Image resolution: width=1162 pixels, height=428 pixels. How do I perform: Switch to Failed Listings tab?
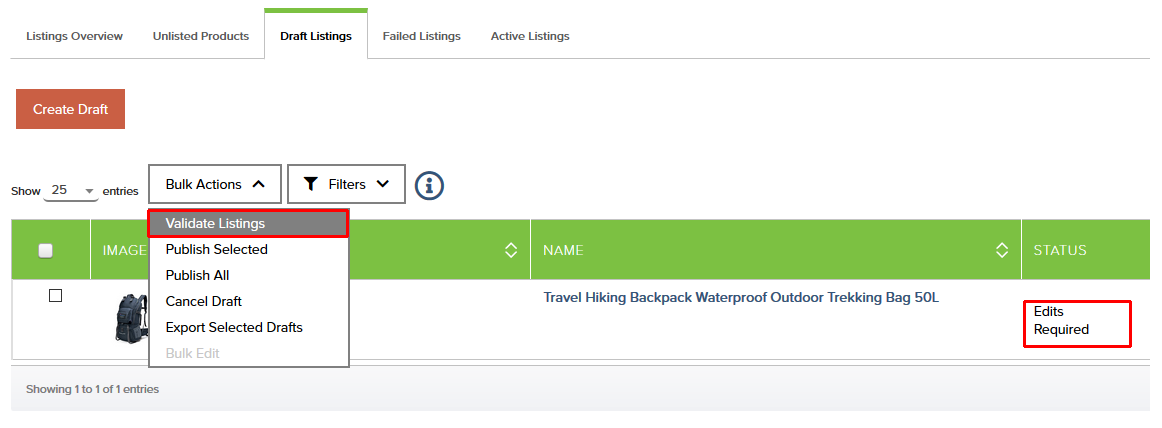pos(422,36)
